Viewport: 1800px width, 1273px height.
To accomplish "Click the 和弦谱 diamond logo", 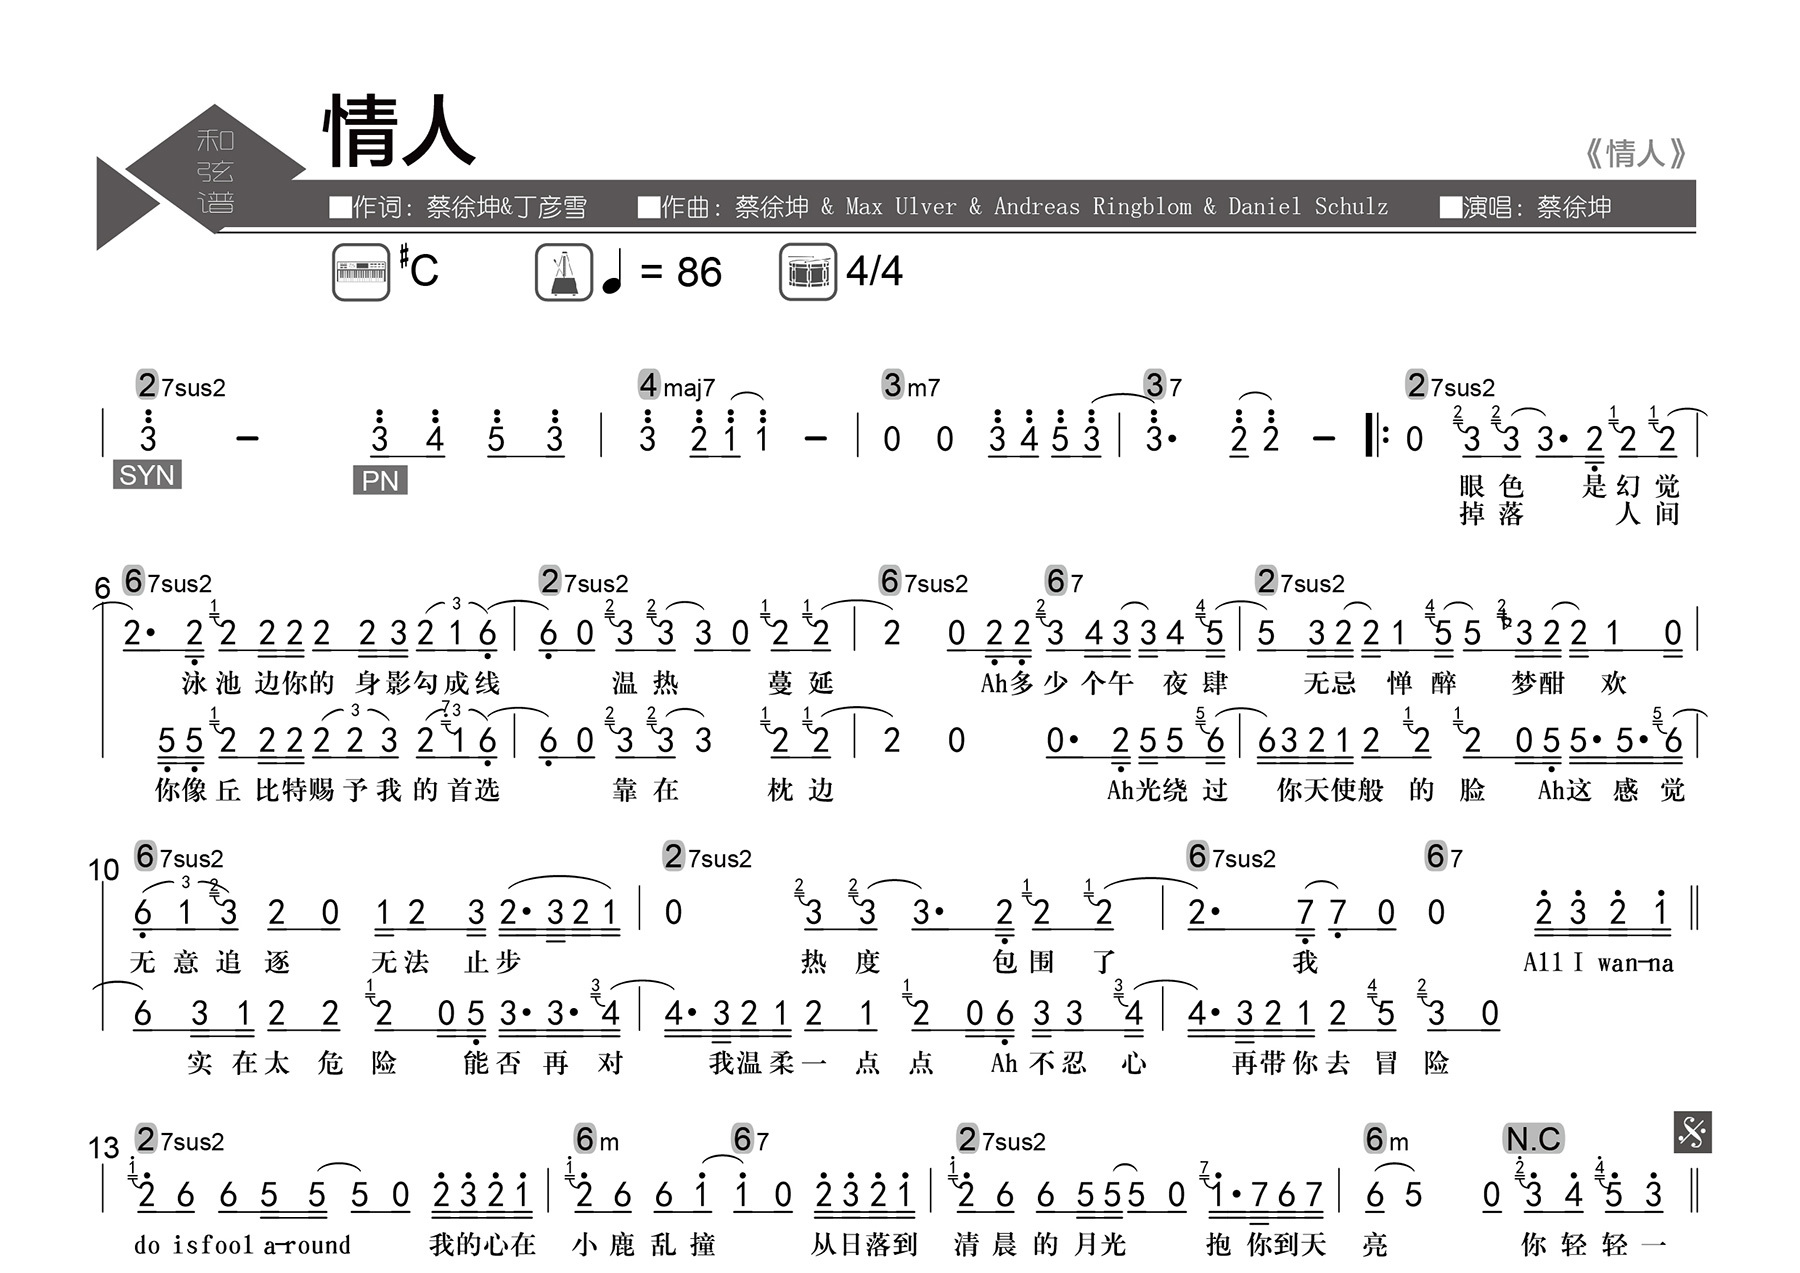I will (214, 171).
